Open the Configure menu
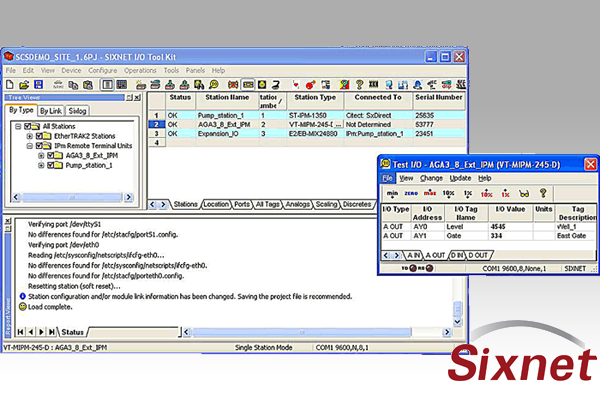This screenshot has width=600, height=400. [x=103, y=70]
